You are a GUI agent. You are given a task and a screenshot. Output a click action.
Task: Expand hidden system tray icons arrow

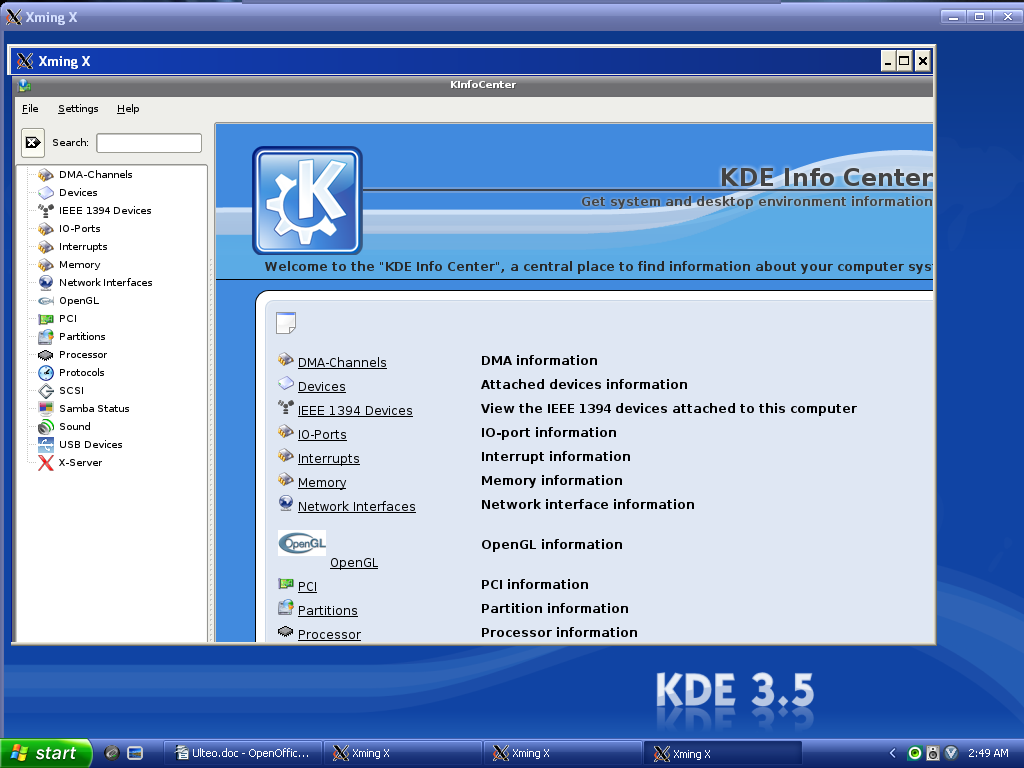(x=893, y=754)
